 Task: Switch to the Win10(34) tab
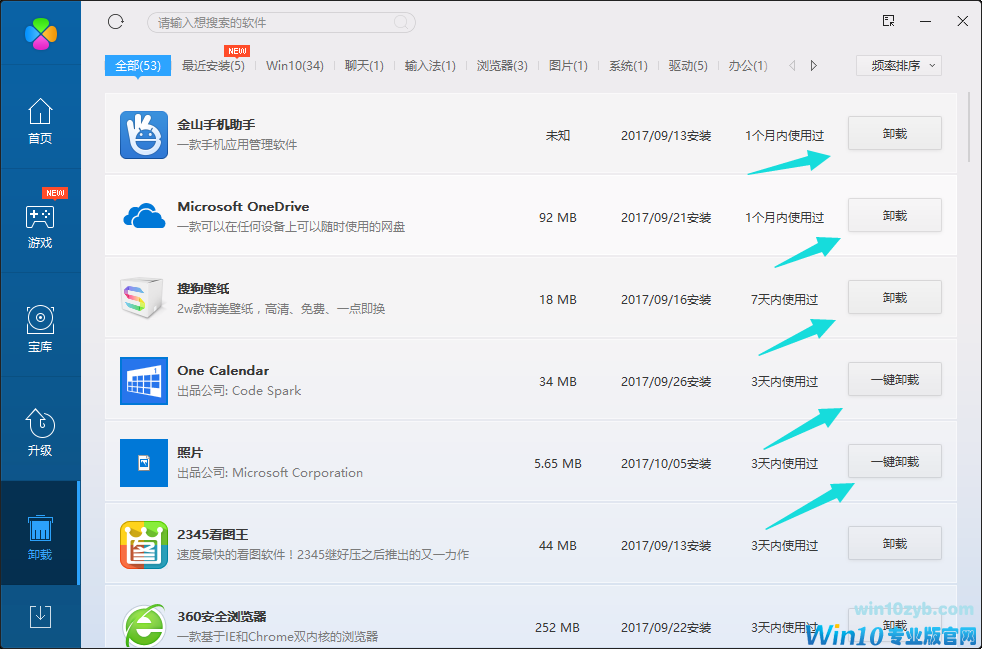(295, 64)
